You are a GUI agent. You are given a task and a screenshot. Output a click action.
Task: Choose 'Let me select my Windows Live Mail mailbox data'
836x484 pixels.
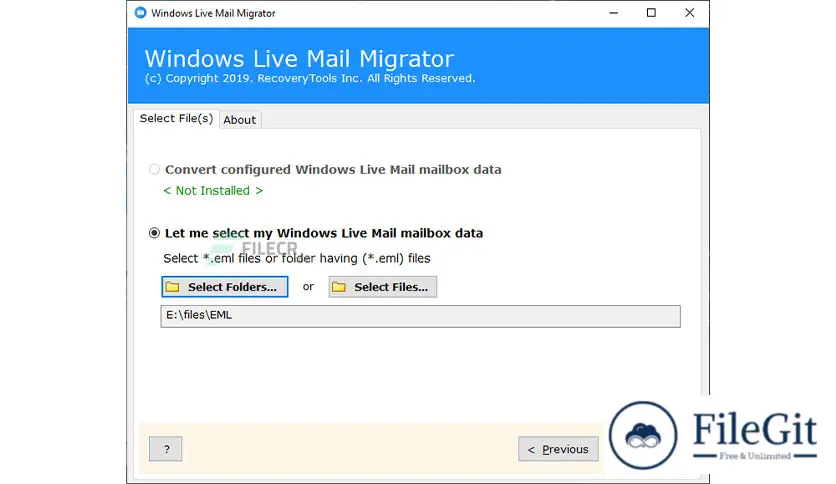[x=154, y=233]
